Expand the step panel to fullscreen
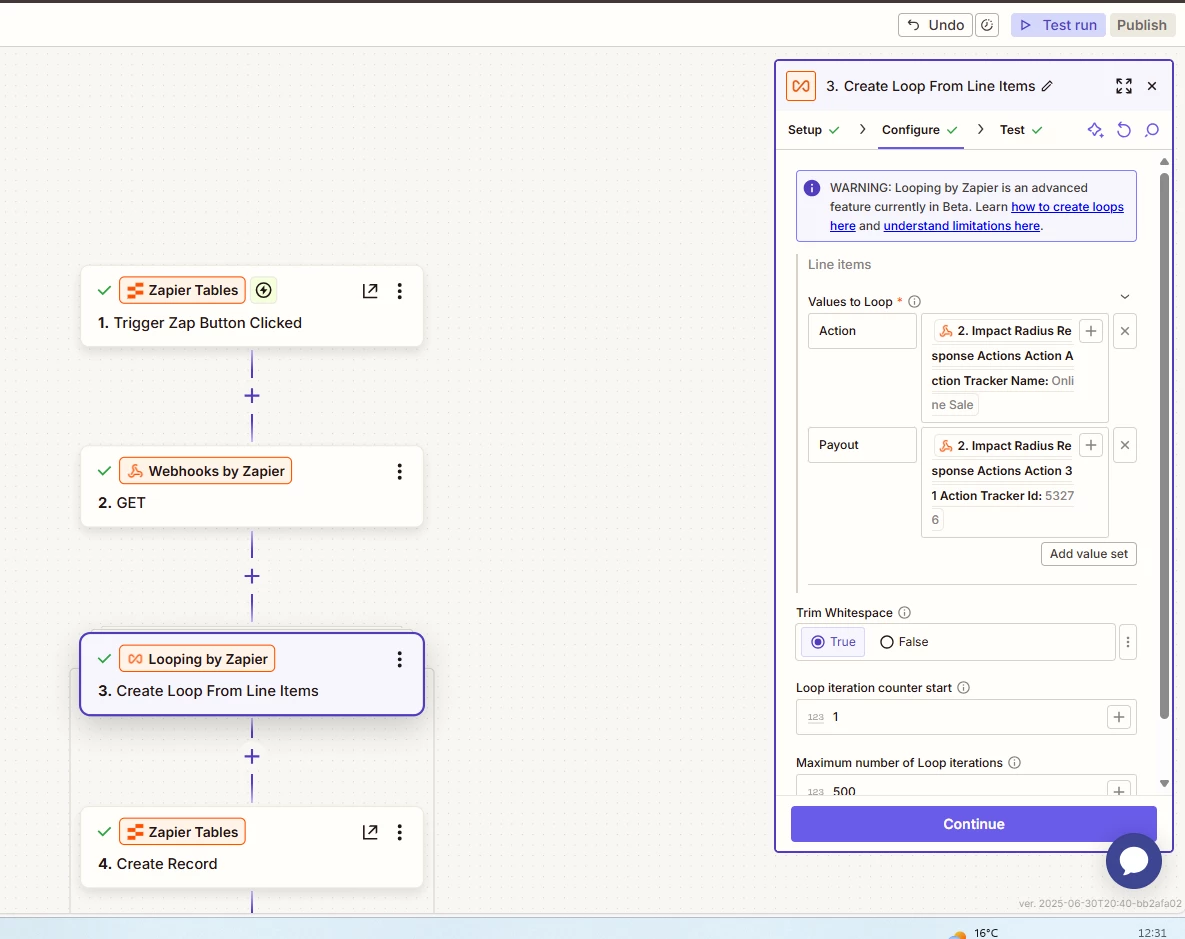Image resolution: width=1185 pixels, height=939 pixels. pyautogui.click(x=1124, y=86)
